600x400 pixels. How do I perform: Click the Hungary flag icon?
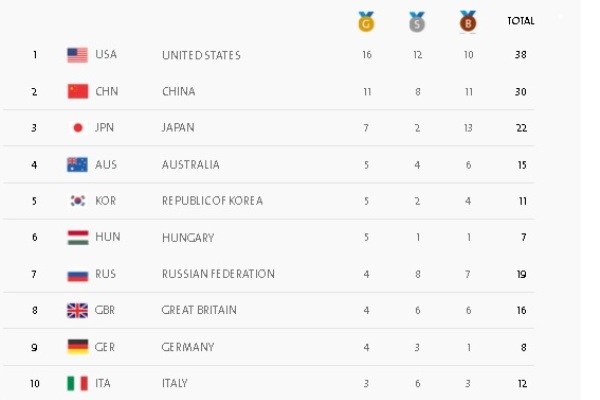click(x=78, y=237)
